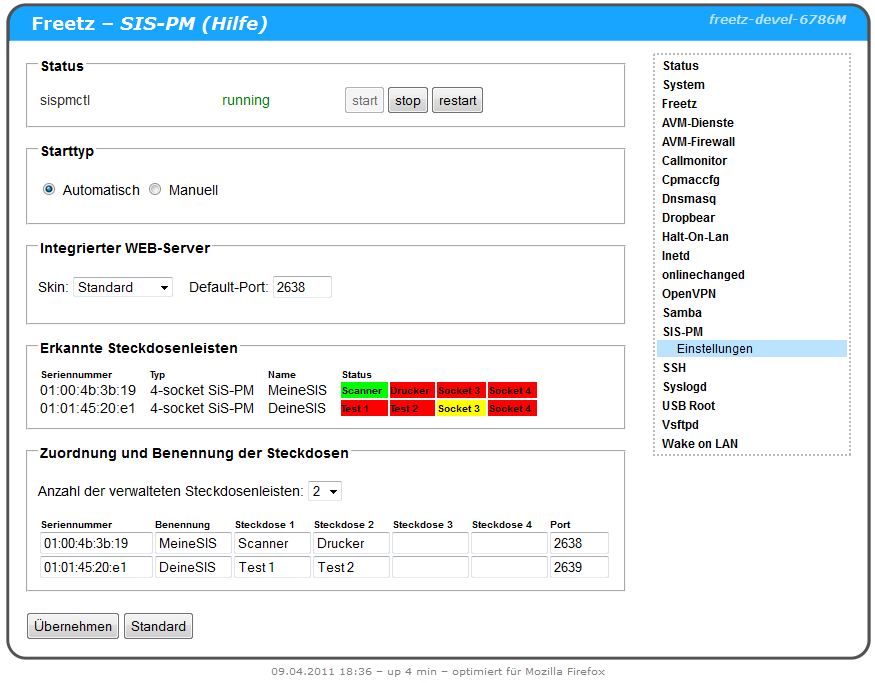Open the OpenVPN menu entry

[690, 294]
